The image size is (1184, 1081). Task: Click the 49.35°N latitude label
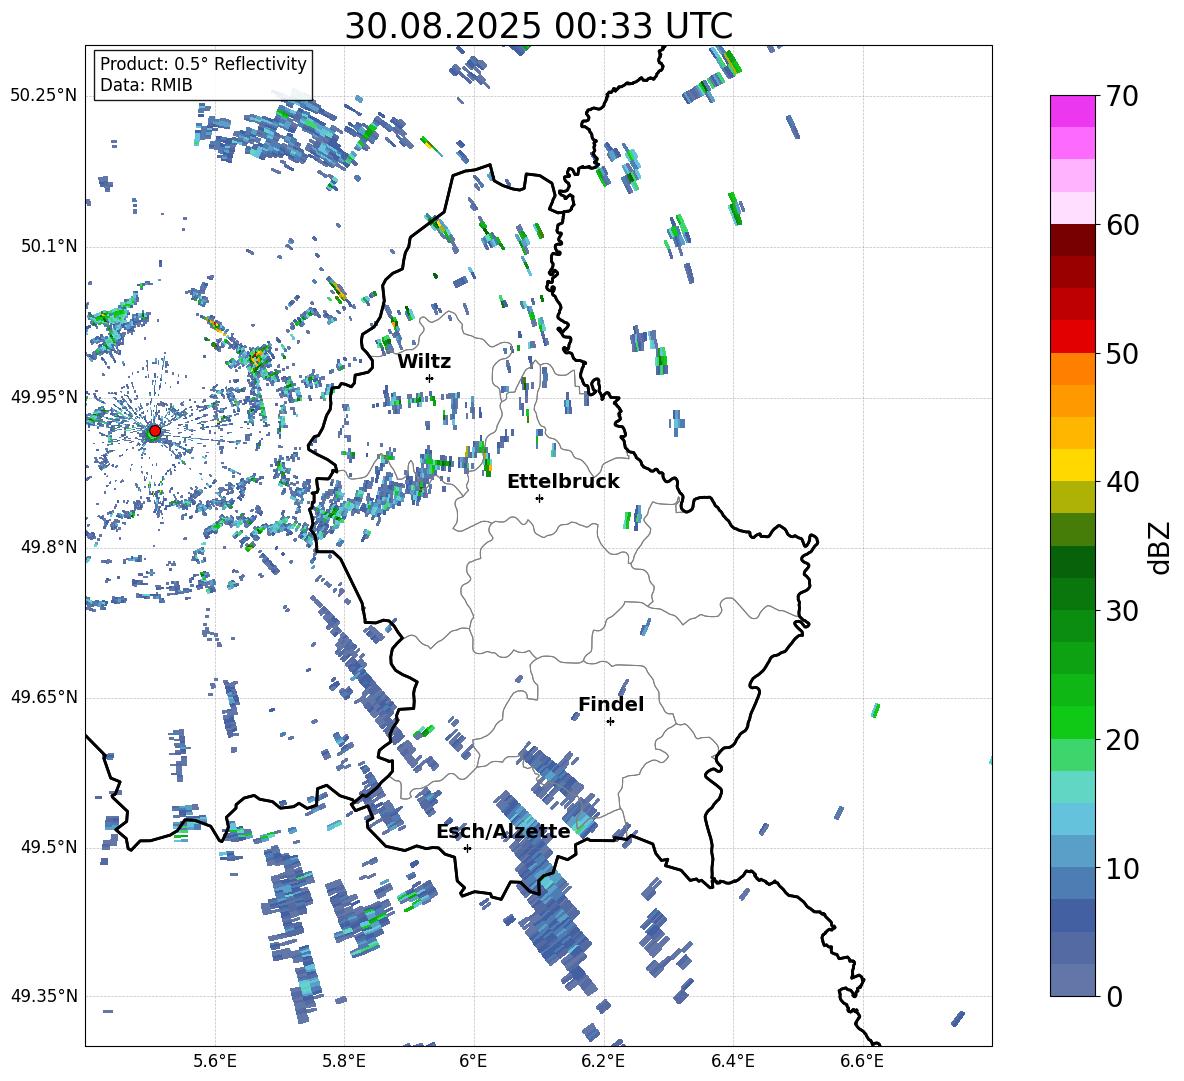coord(44,996)
